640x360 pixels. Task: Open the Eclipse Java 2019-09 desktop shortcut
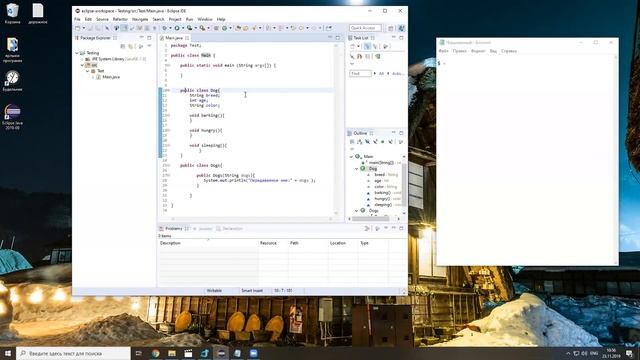pos(12,117)
